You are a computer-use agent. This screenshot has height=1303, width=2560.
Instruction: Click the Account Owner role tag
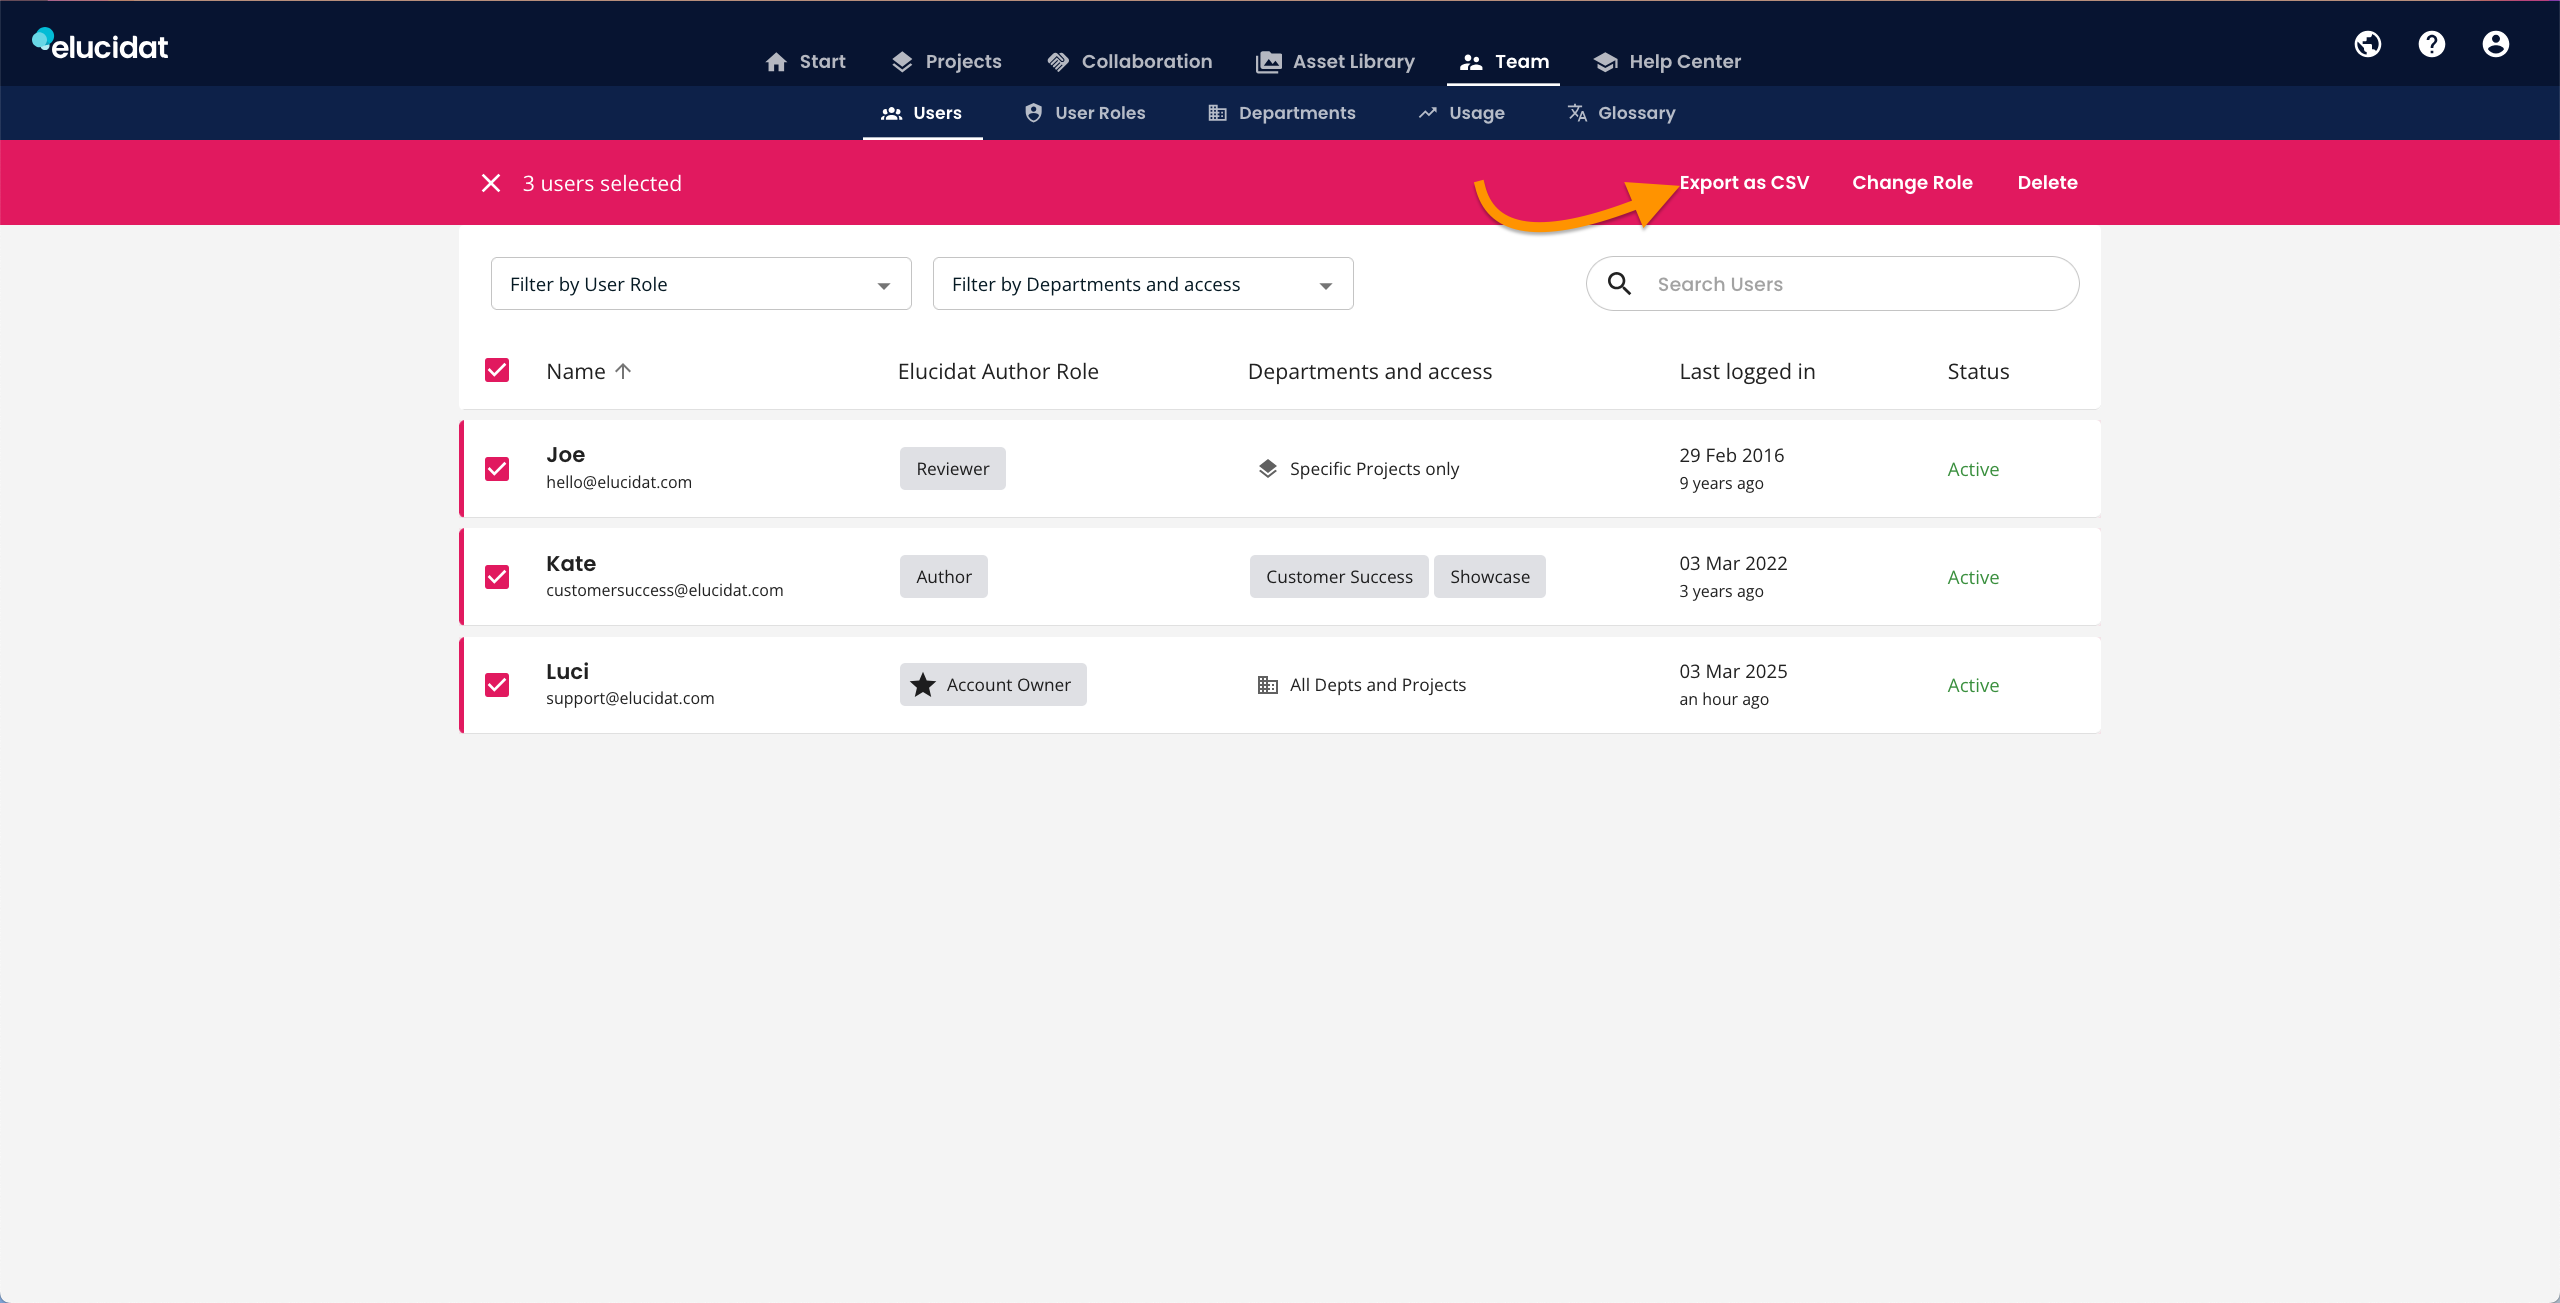[x=993, y=685]
